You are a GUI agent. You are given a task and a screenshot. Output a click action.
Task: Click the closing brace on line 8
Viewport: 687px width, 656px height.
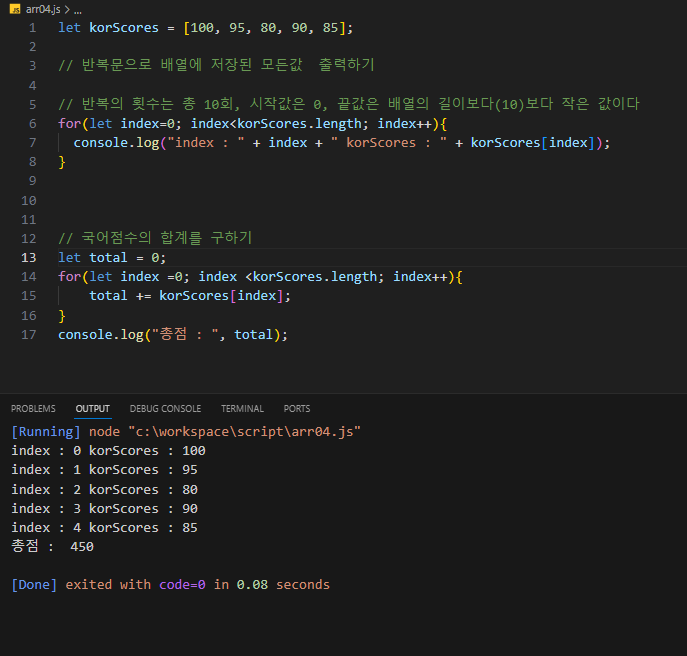(x=62, y=162)
